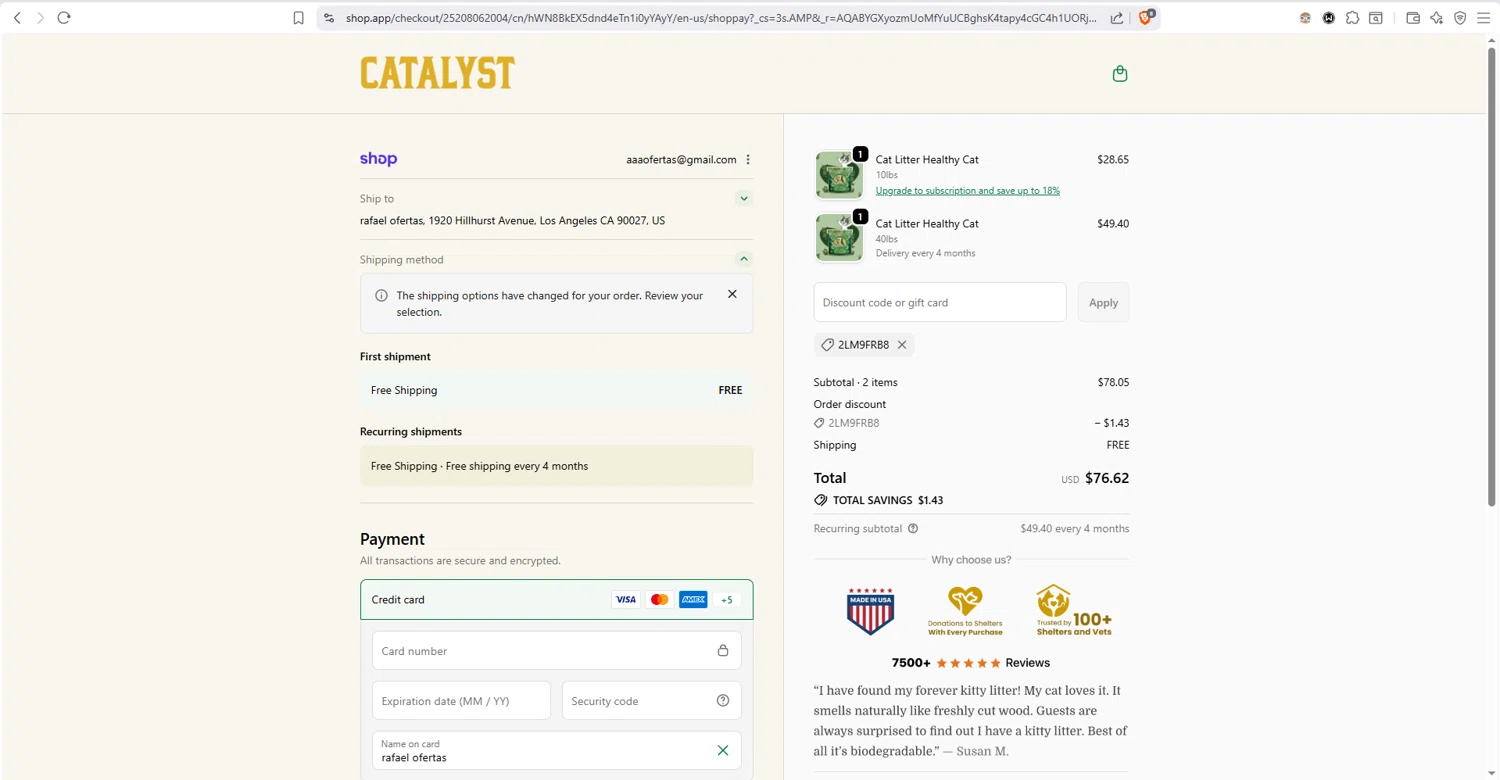Open Brave Shields icon
Screen dimensions: 1500x780
pyautogui.click(x=1147, y=17)
